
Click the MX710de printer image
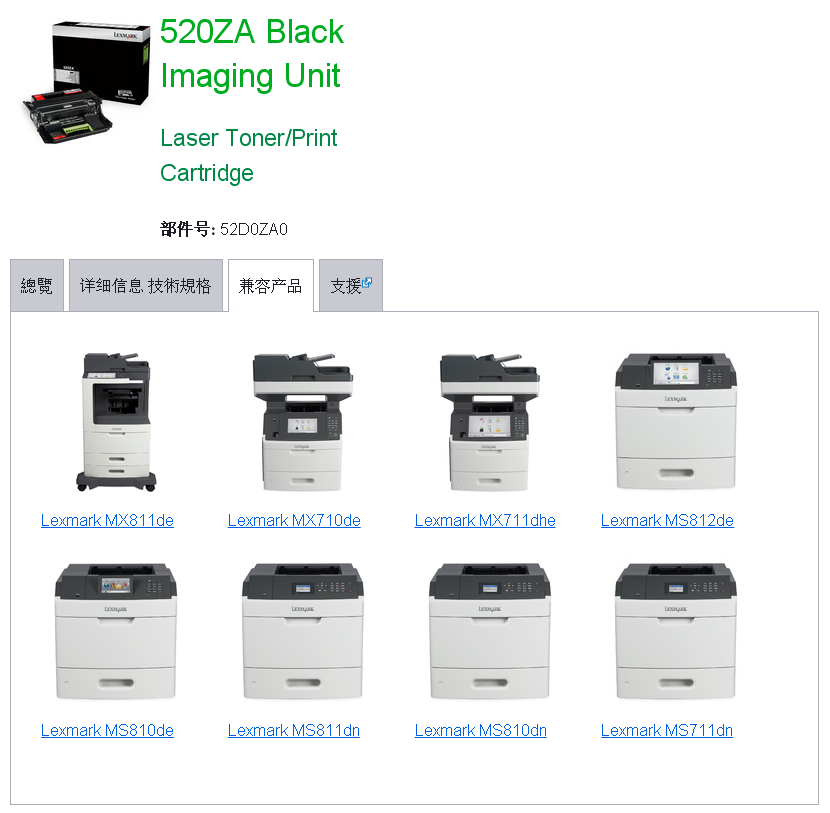(x=303, y=422)
